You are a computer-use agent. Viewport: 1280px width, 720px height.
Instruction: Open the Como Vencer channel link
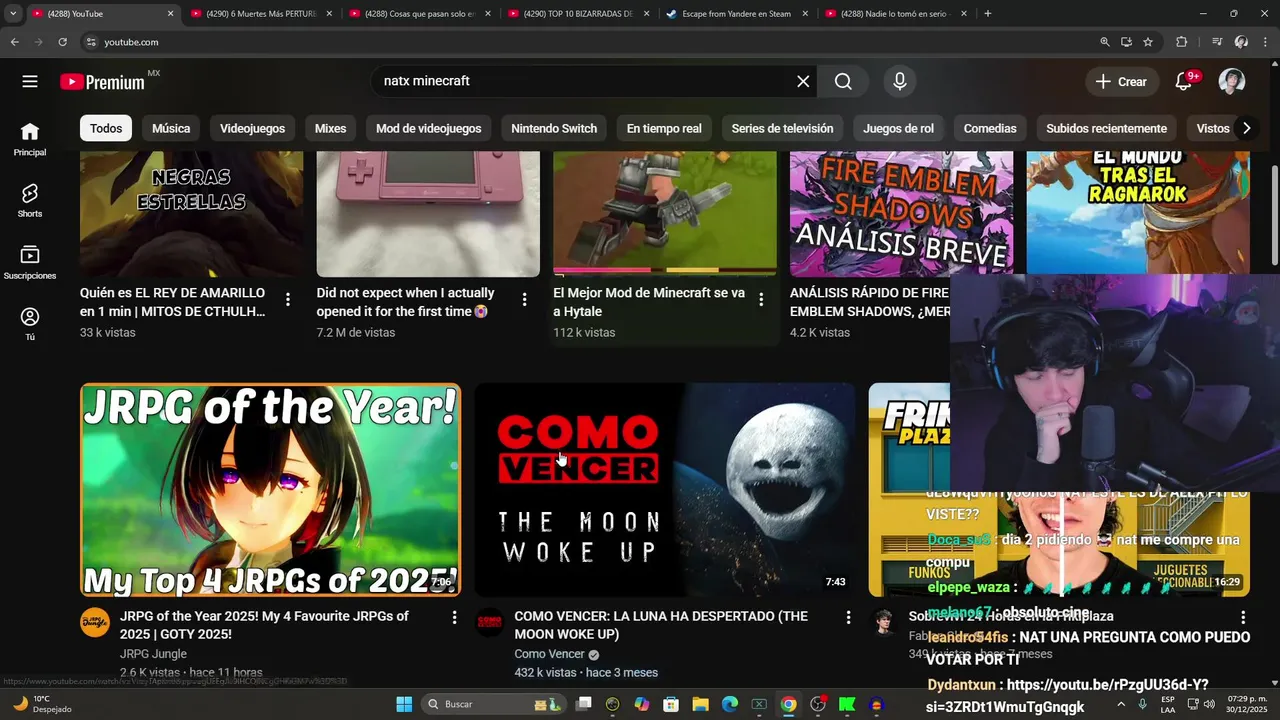[x=549, y=654]
